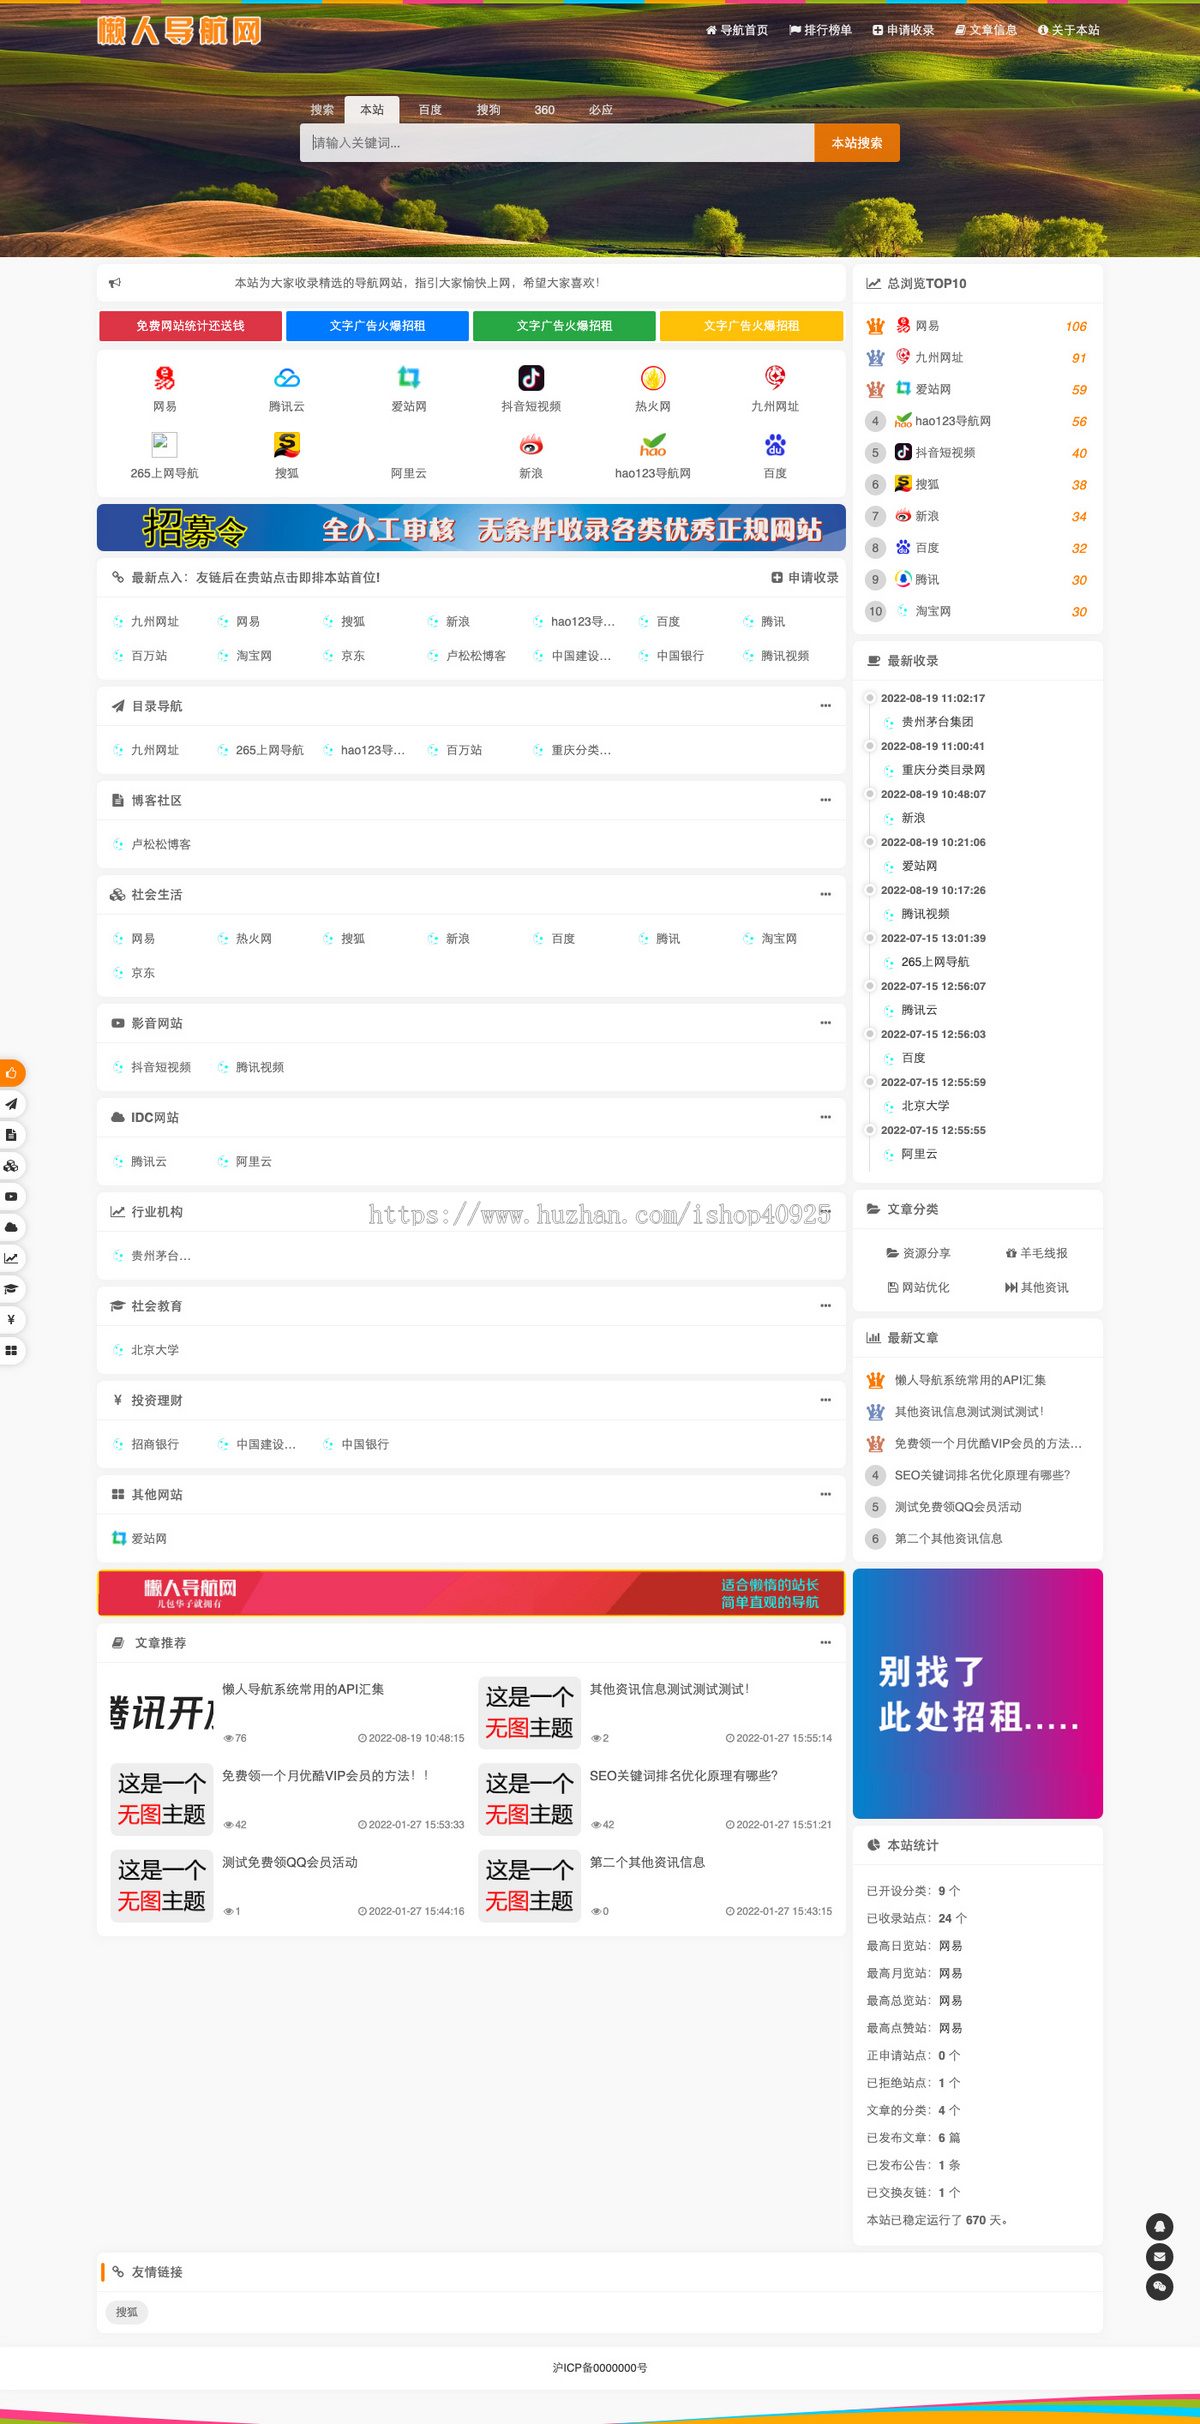Open the 新浪 Weibo eye icon

tap(531, 445)
